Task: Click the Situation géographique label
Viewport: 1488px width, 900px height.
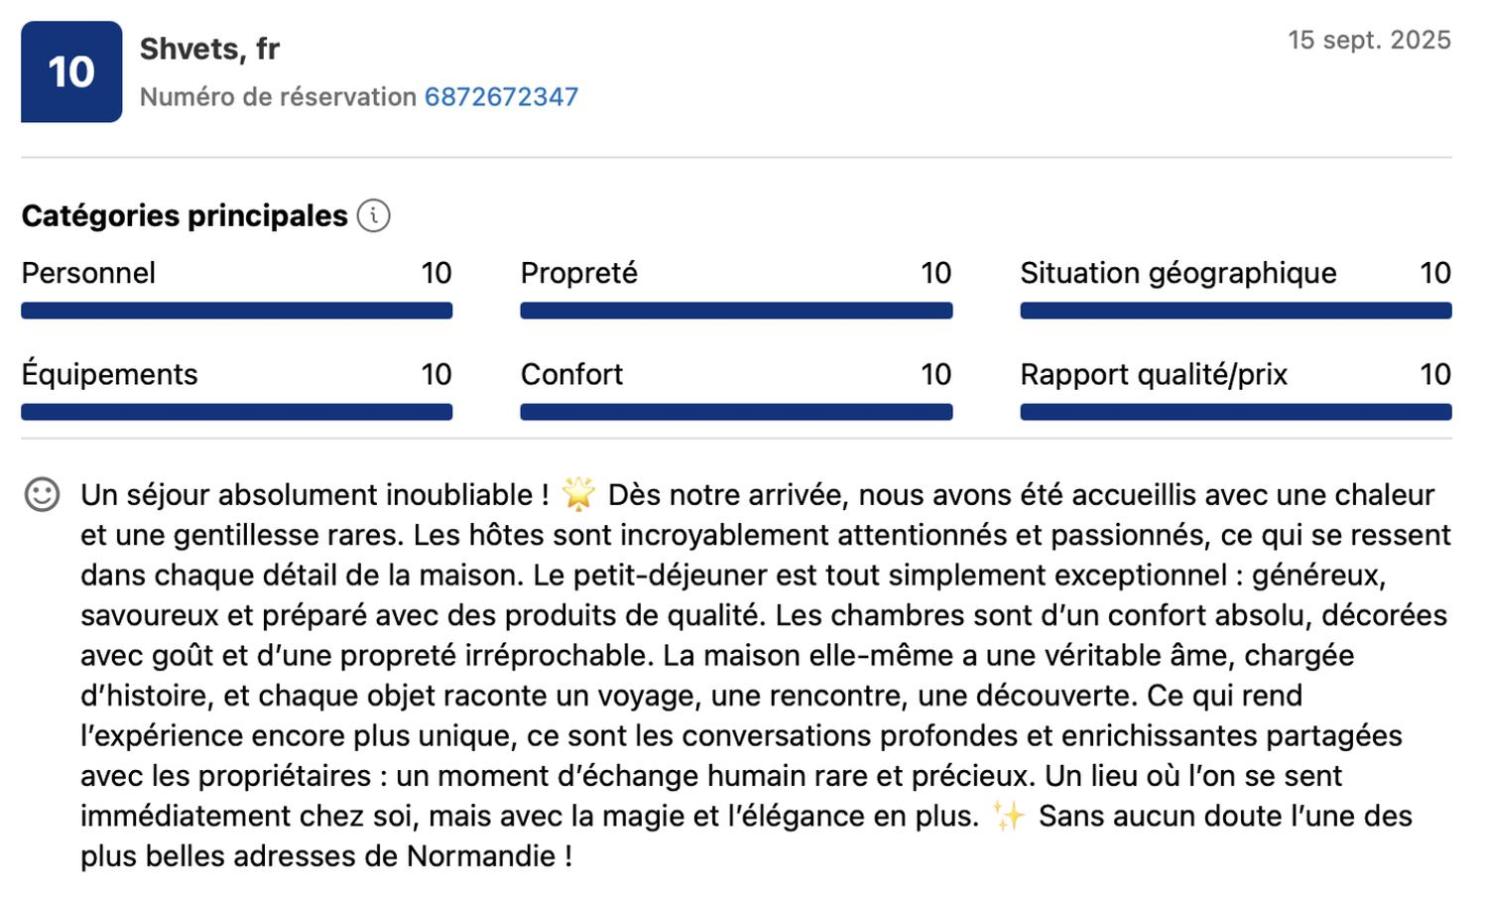Action: 1177,273
